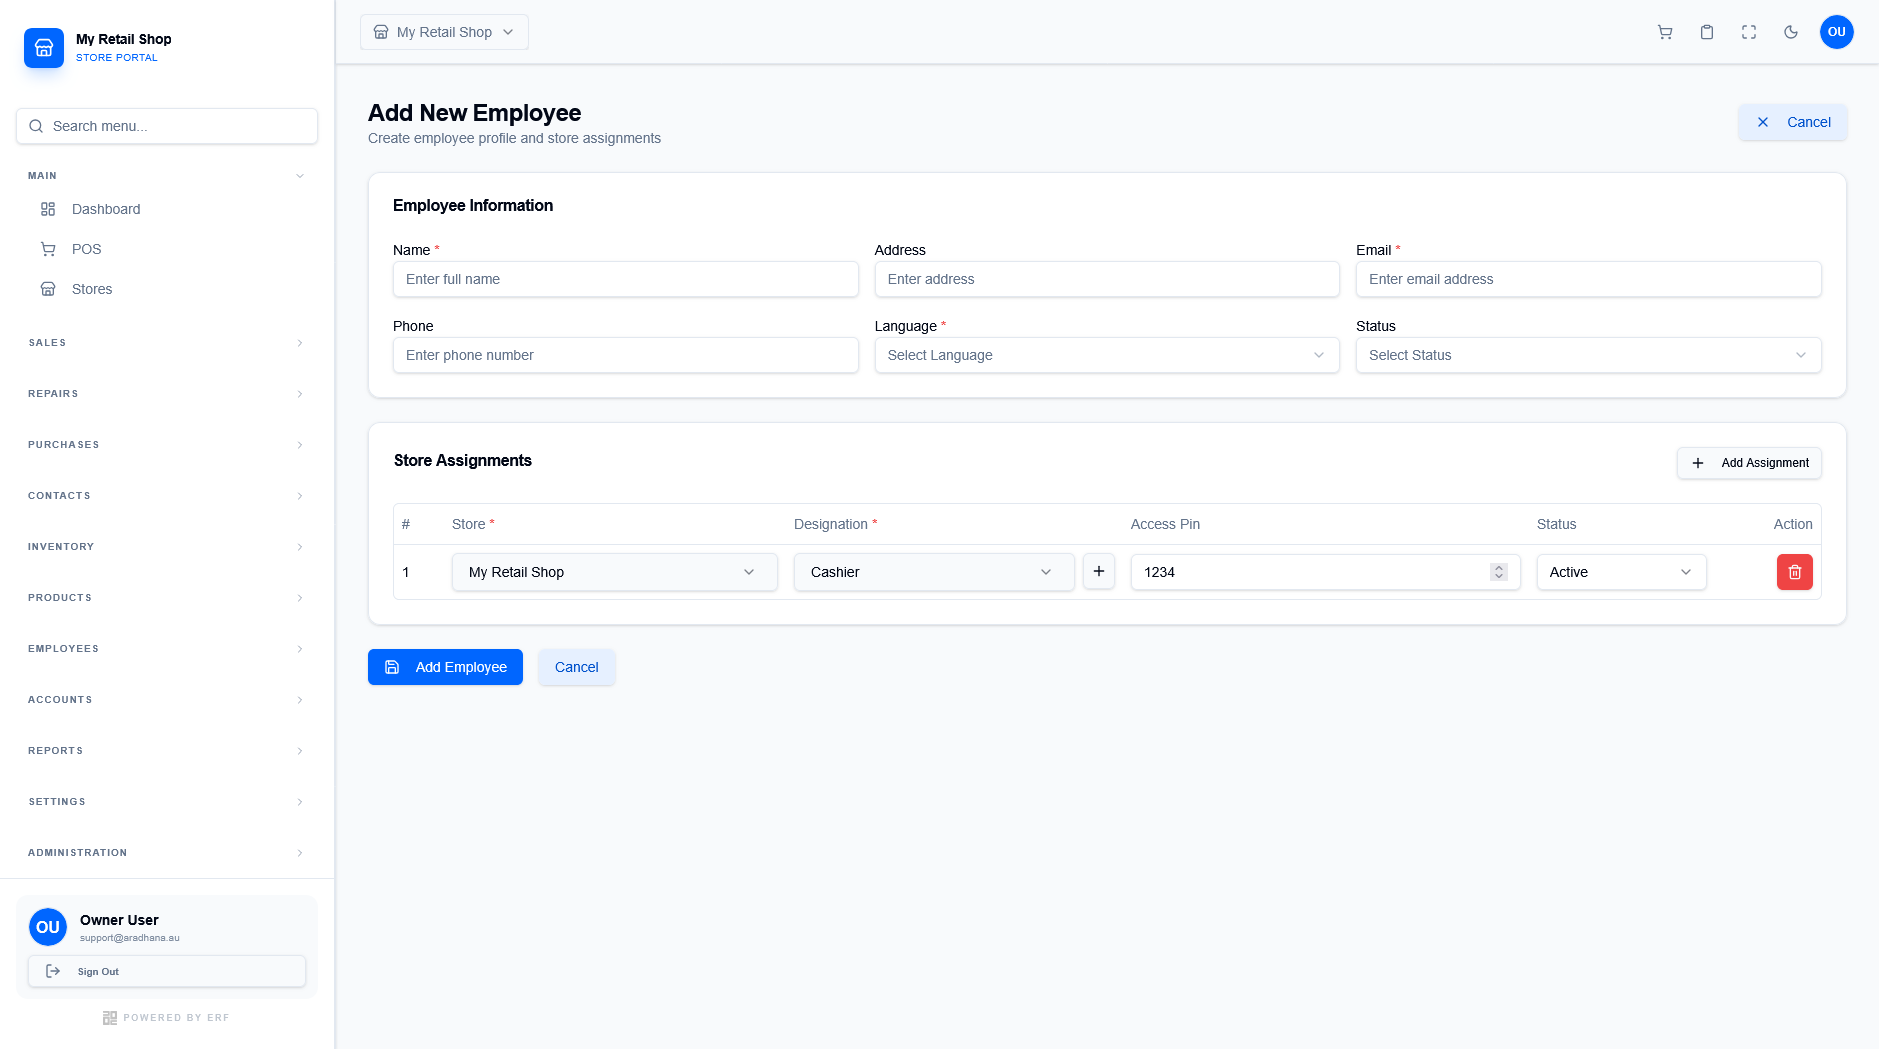Open POS from the sidebar
The height and width of the screenshot is (1049, 1879).
(167, 249)
